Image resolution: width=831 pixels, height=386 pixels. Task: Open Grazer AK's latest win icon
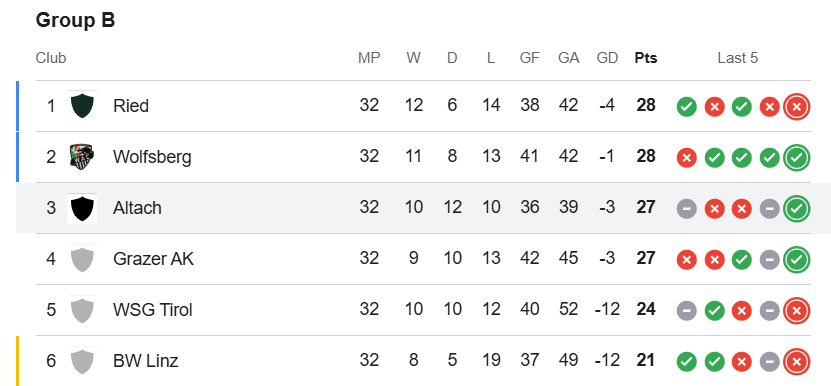pyautogui.click(x=797, y=260)
